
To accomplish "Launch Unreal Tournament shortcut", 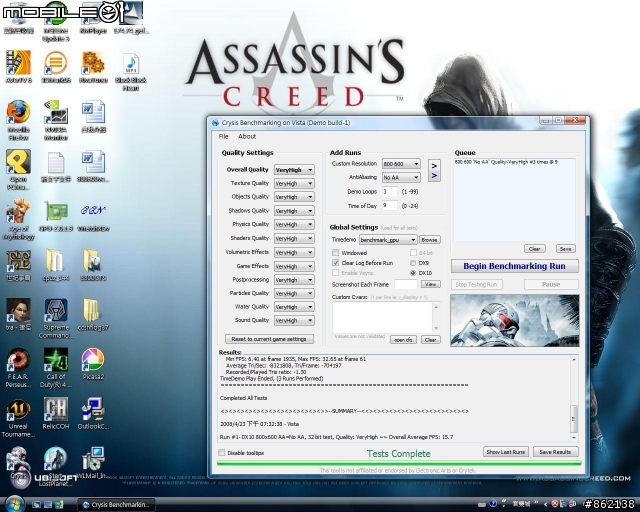I will (18, 417).
